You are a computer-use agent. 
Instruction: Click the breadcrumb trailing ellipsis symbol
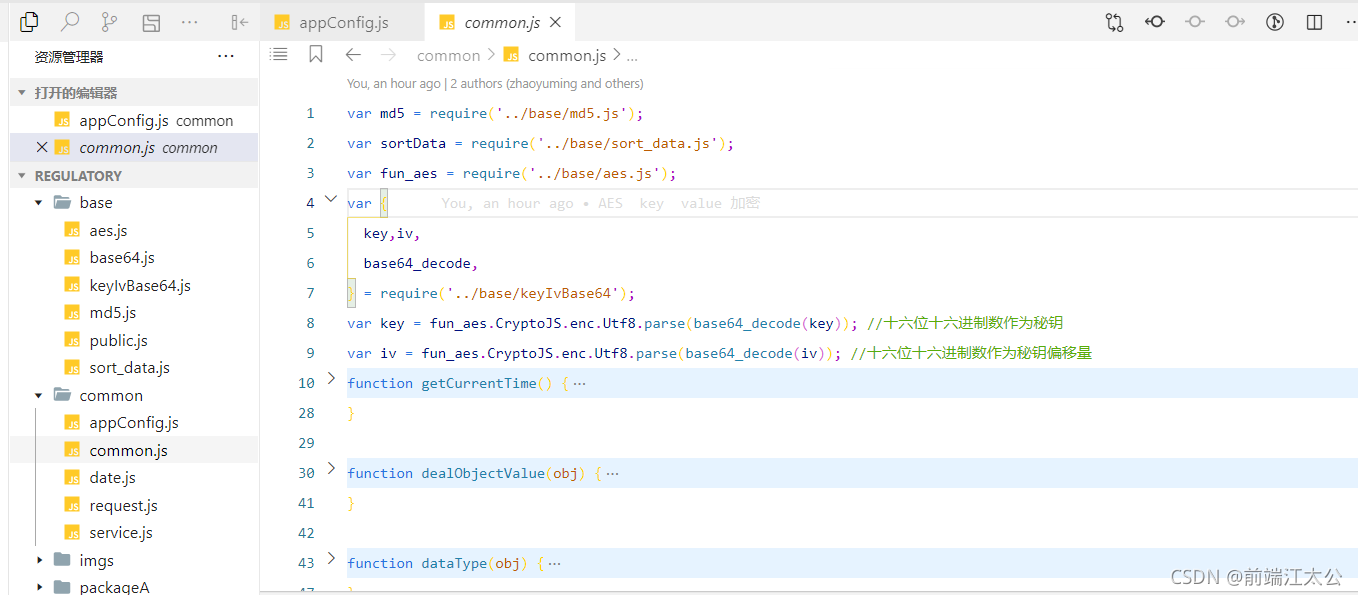click(631, 56)
